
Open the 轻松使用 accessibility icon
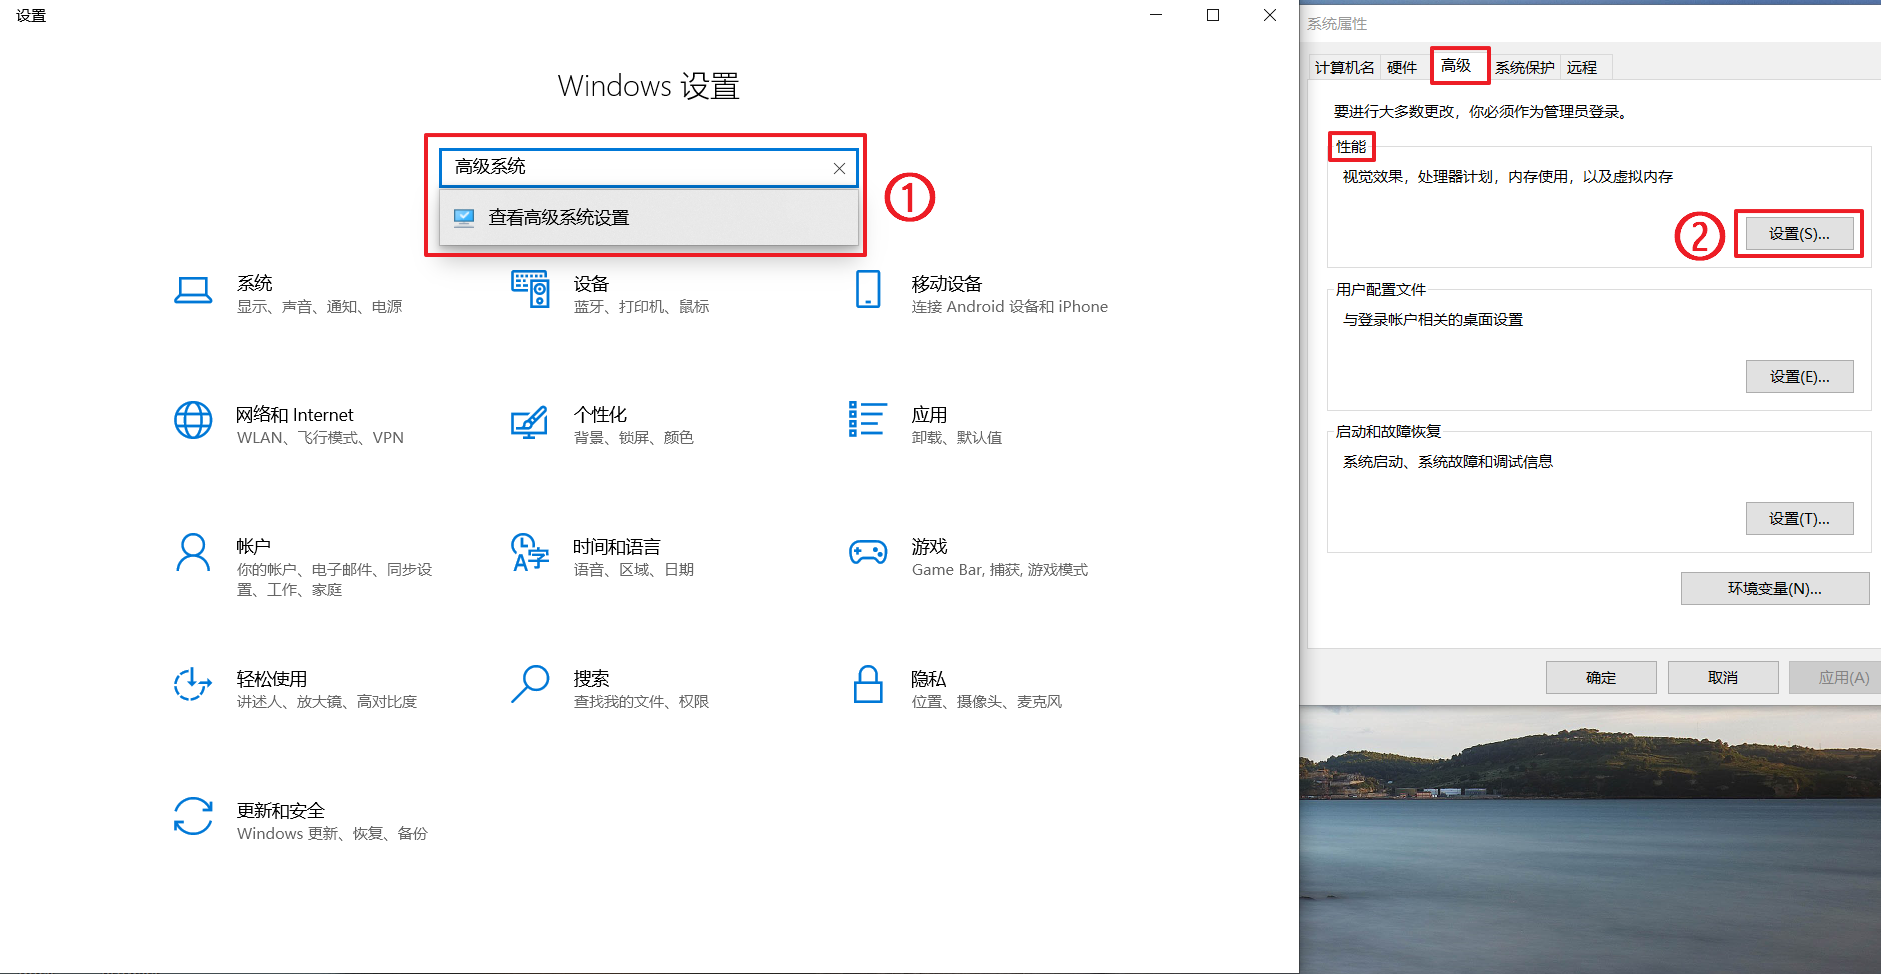[193, 684]
